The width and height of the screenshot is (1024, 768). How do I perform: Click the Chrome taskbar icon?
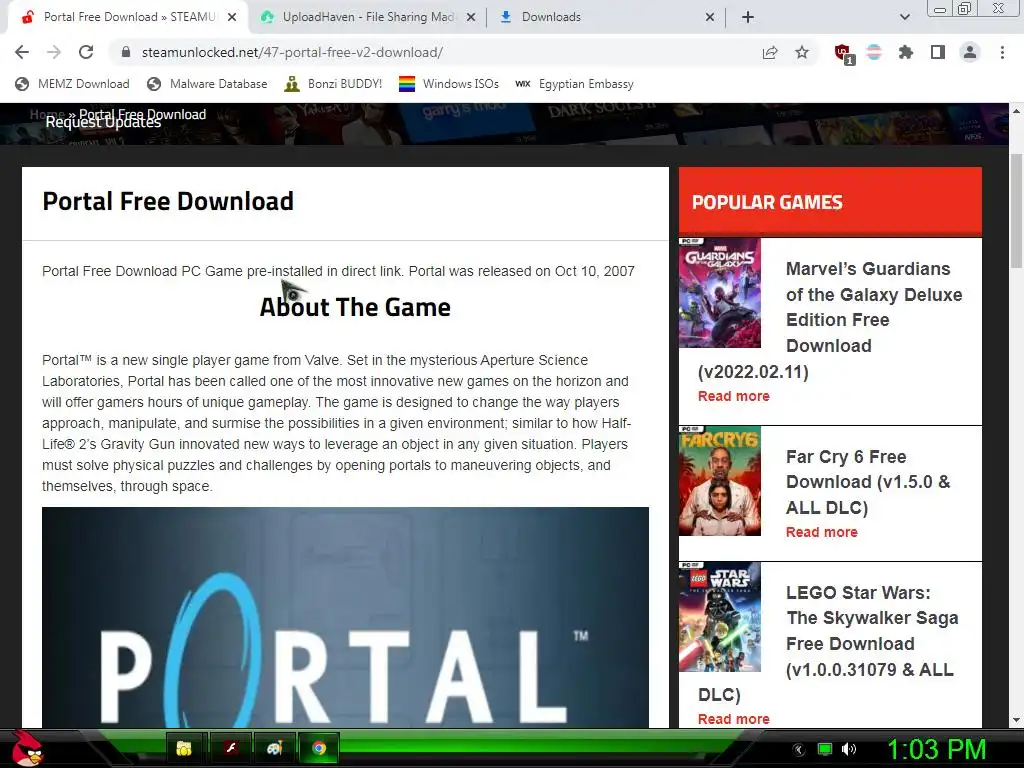pyautogui.click(x=319, y=748)
